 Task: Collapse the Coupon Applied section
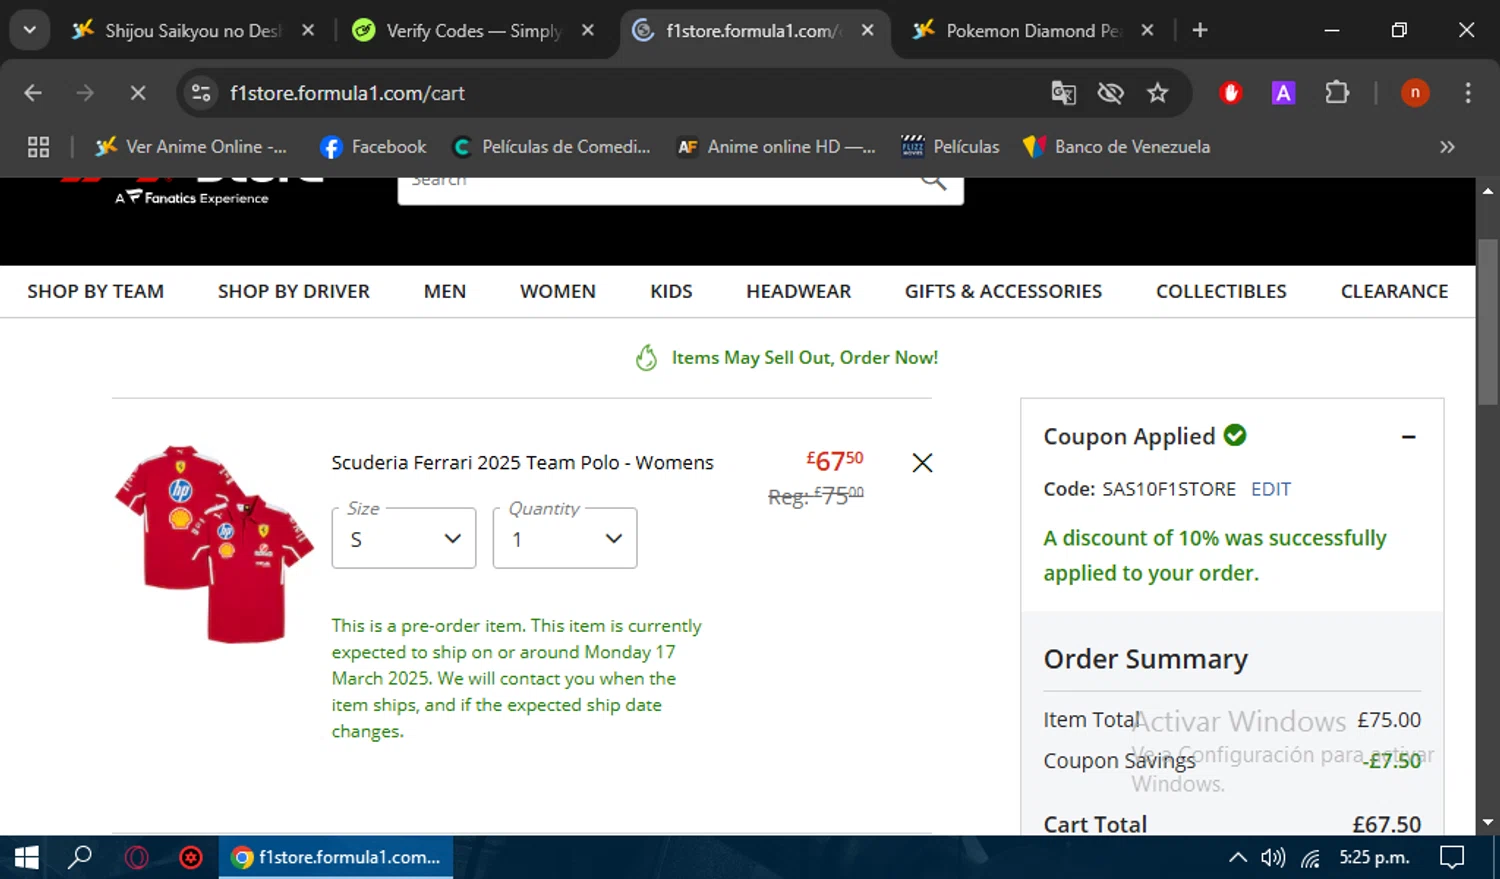pos(1408,437)
